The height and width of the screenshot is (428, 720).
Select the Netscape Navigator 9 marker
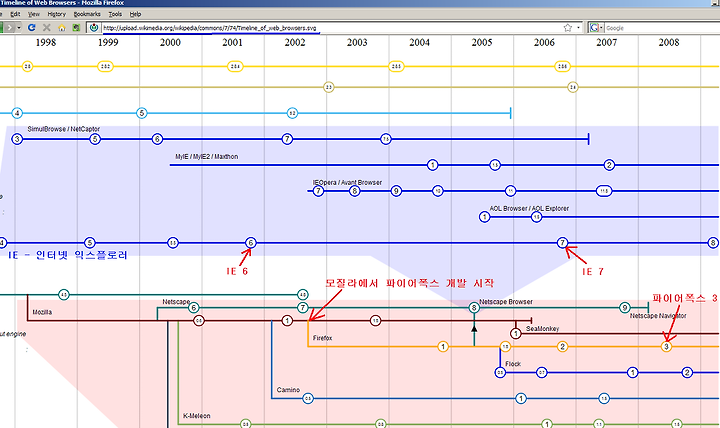coord(624,308)
